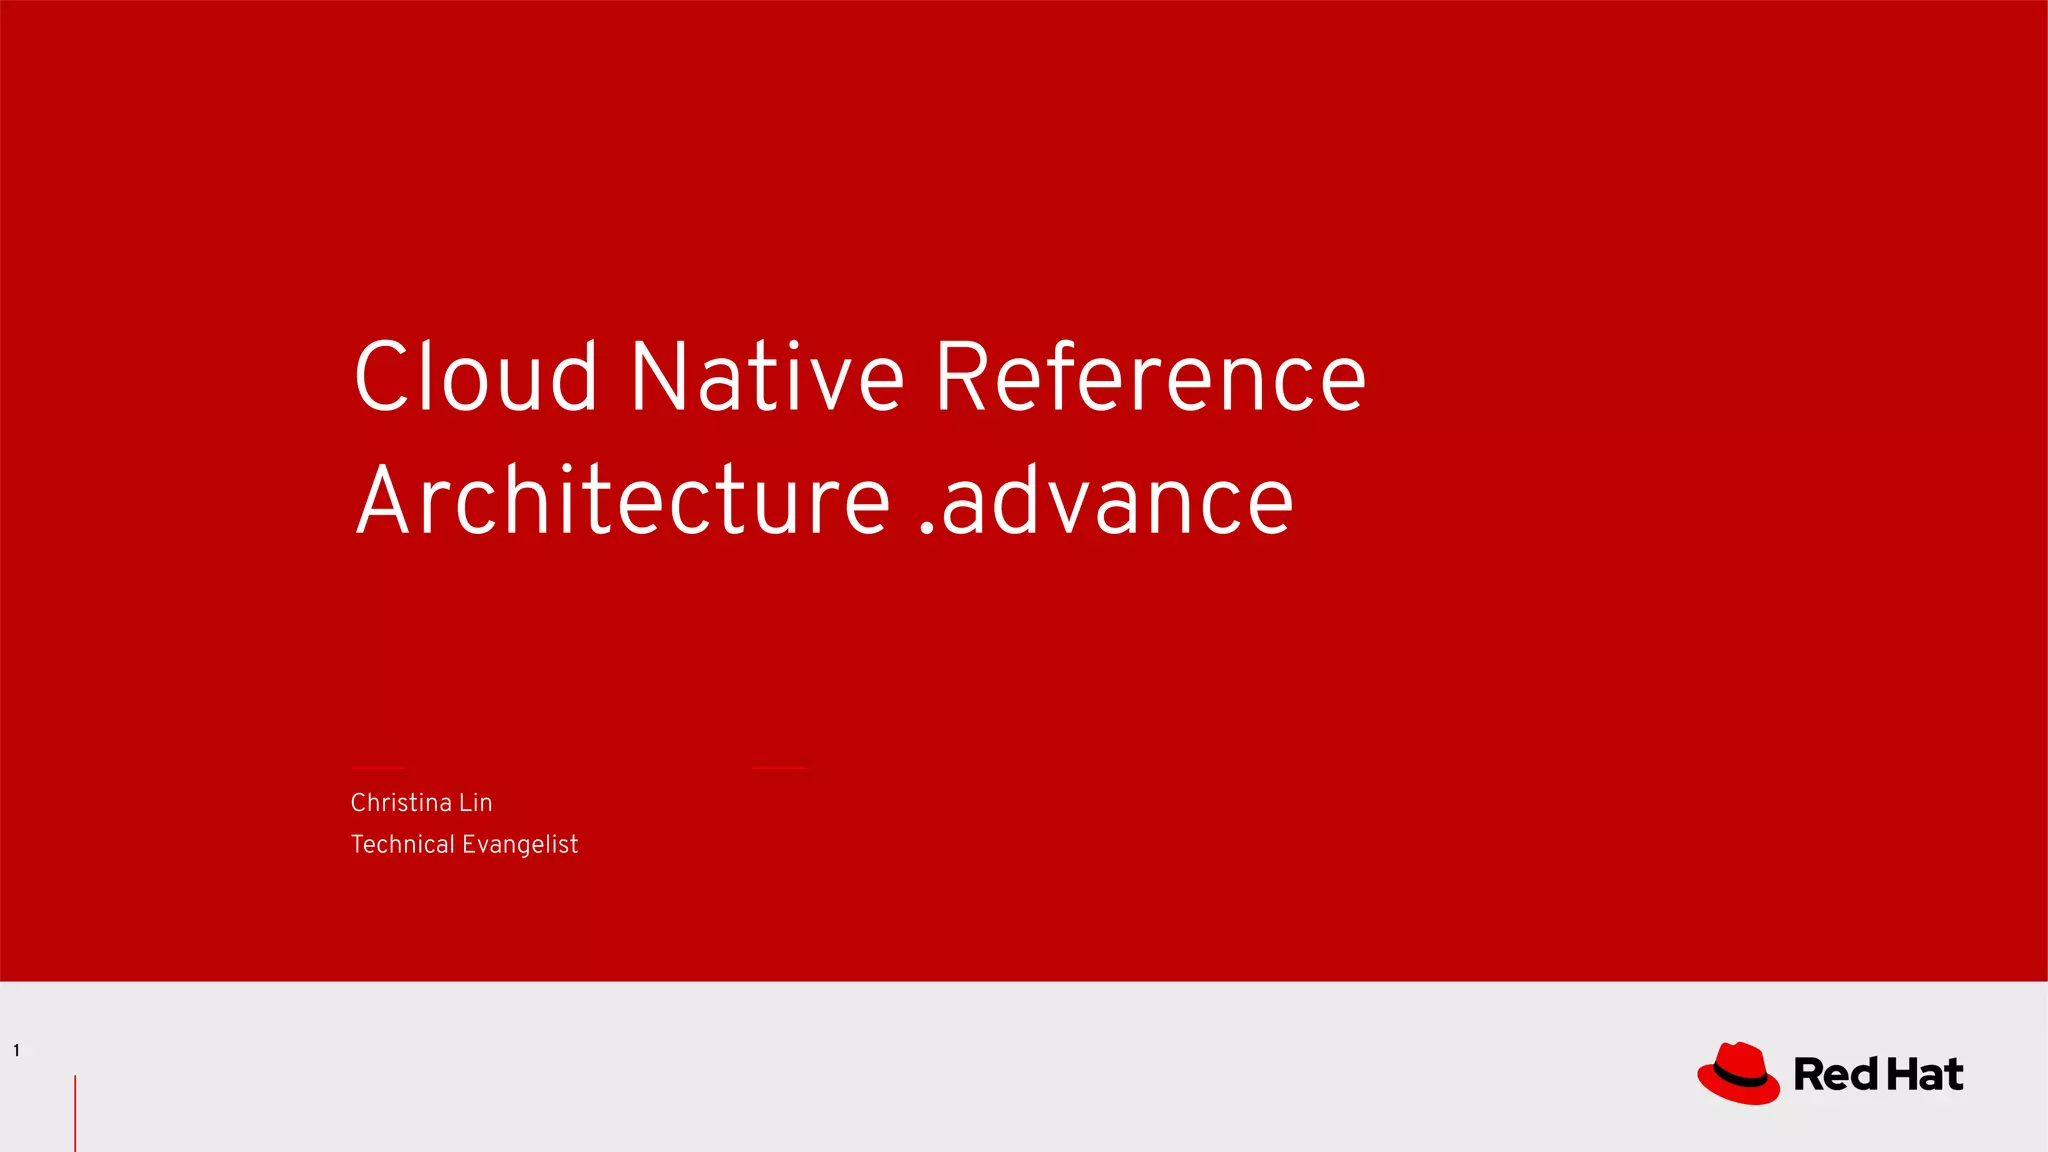
Task: Click the word Technical in the subtitle
Action: click(402, 845)
